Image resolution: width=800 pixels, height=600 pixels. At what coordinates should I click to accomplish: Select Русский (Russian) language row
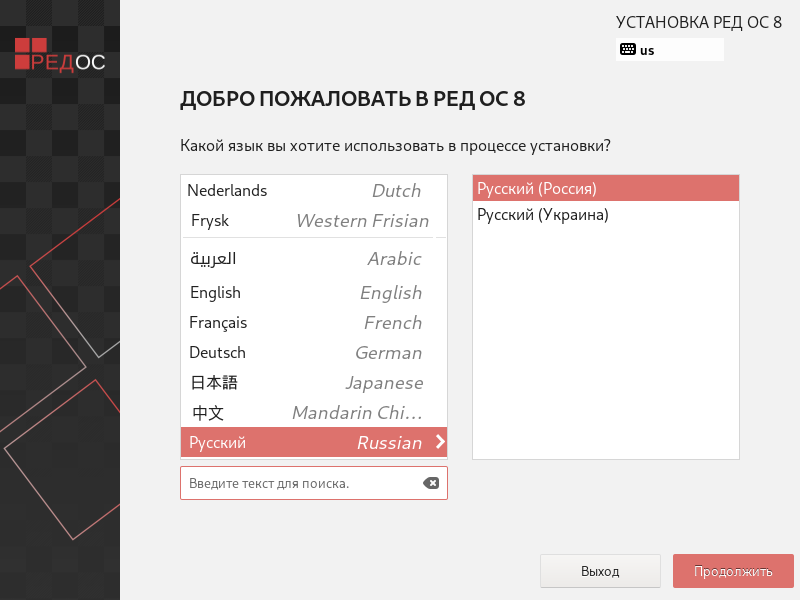click(314, 442)
